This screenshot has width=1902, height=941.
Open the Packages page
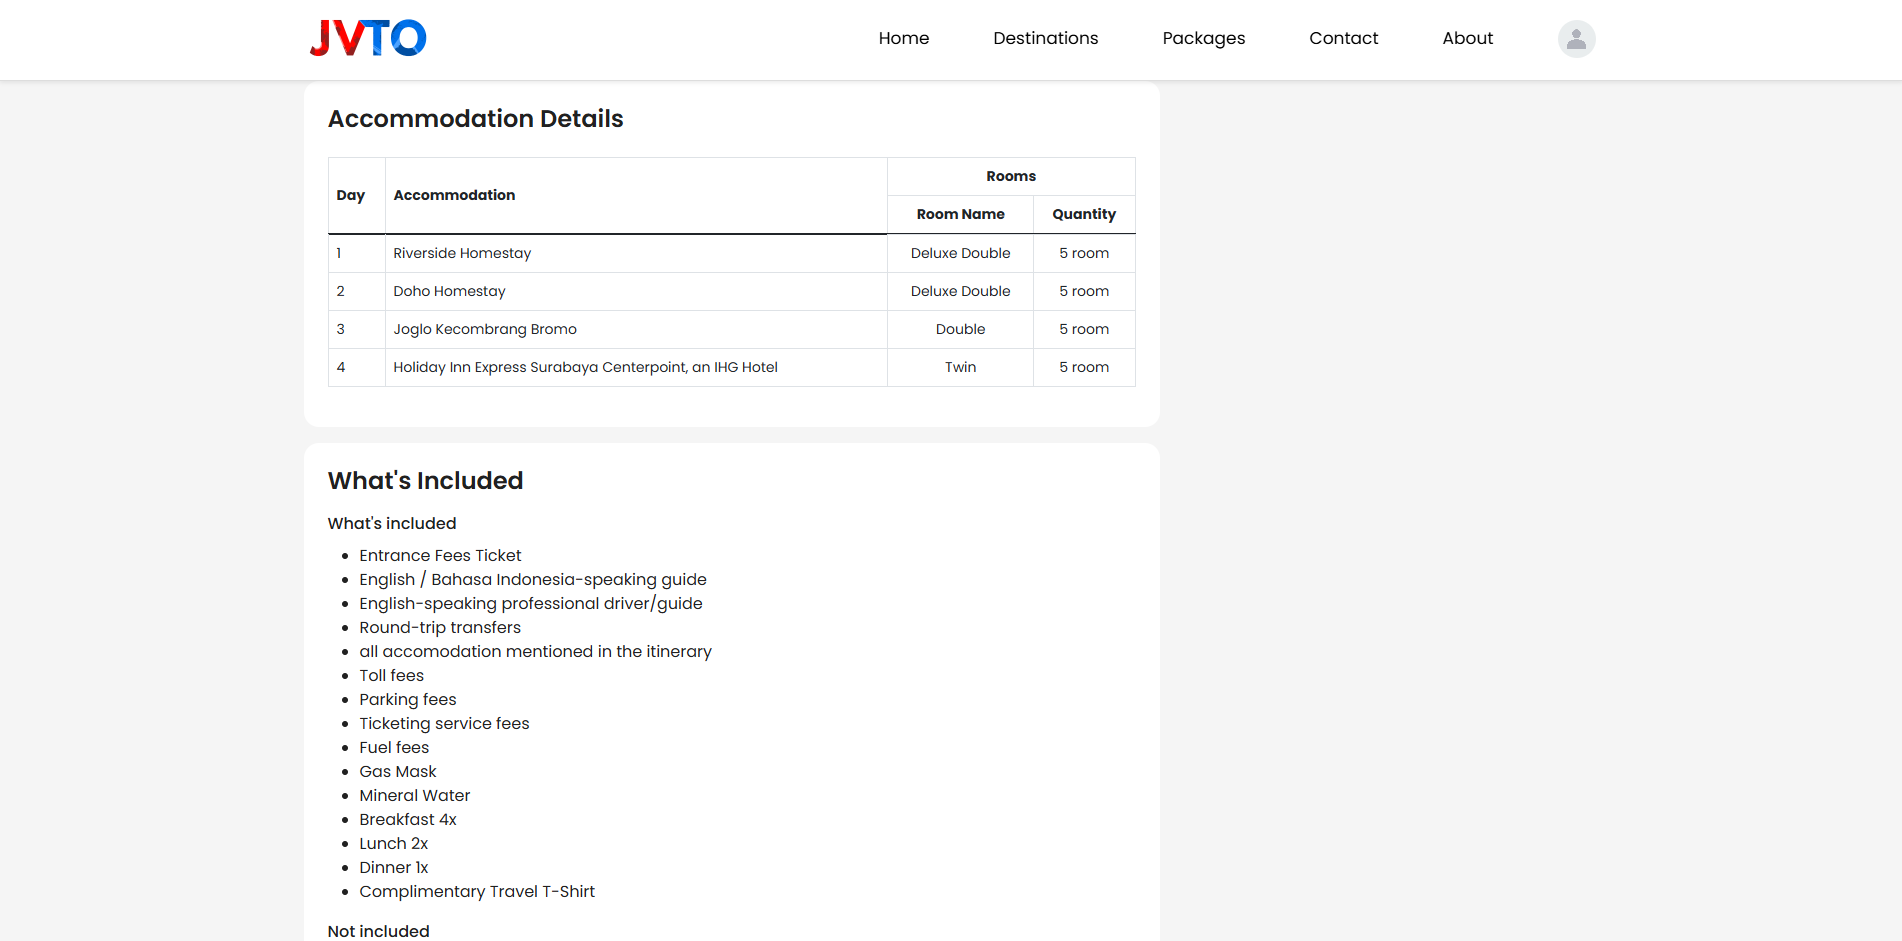point(1203,38)
